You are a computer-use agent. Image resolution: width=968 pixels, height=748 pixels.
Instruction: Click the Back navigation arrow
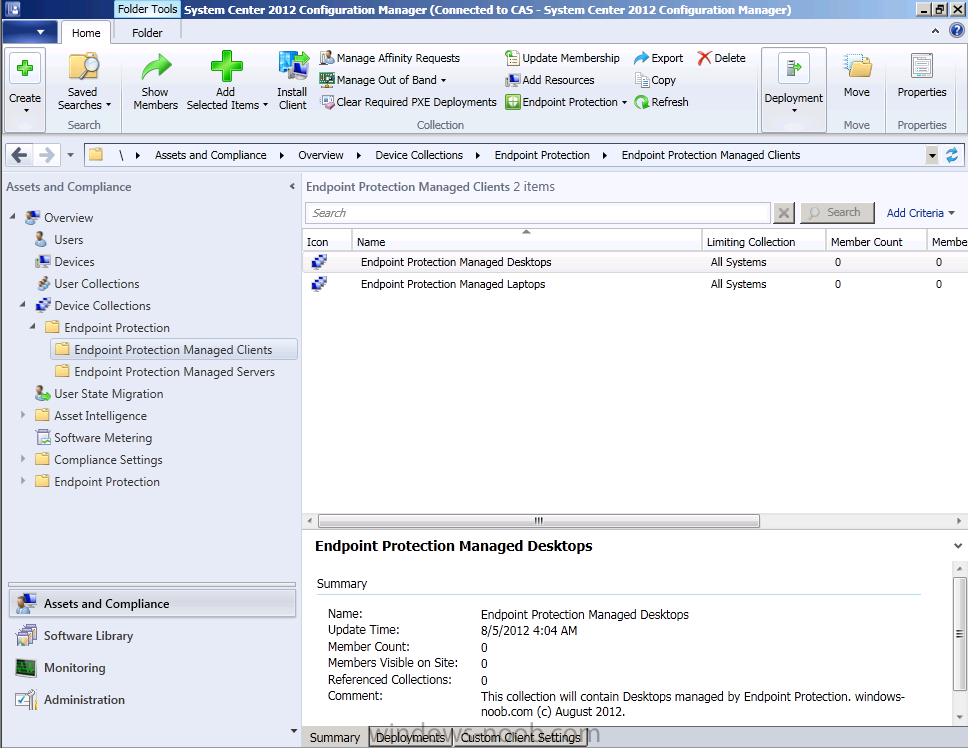click(19, 155)
